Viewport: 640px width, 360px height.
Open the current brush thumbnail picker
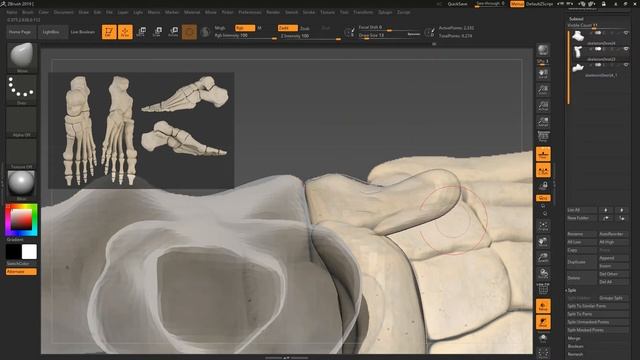(22, 57)
